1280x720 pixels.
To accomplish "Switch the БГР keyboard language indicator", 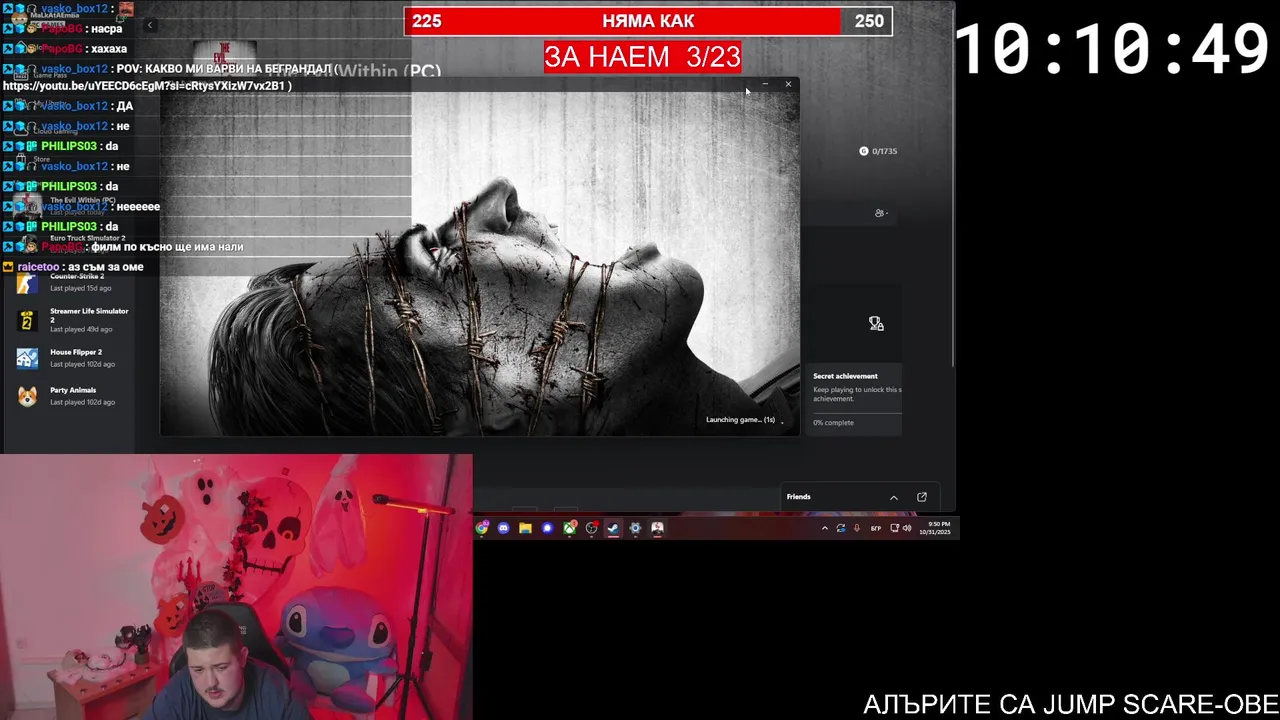I will click(x=876, y=528).
